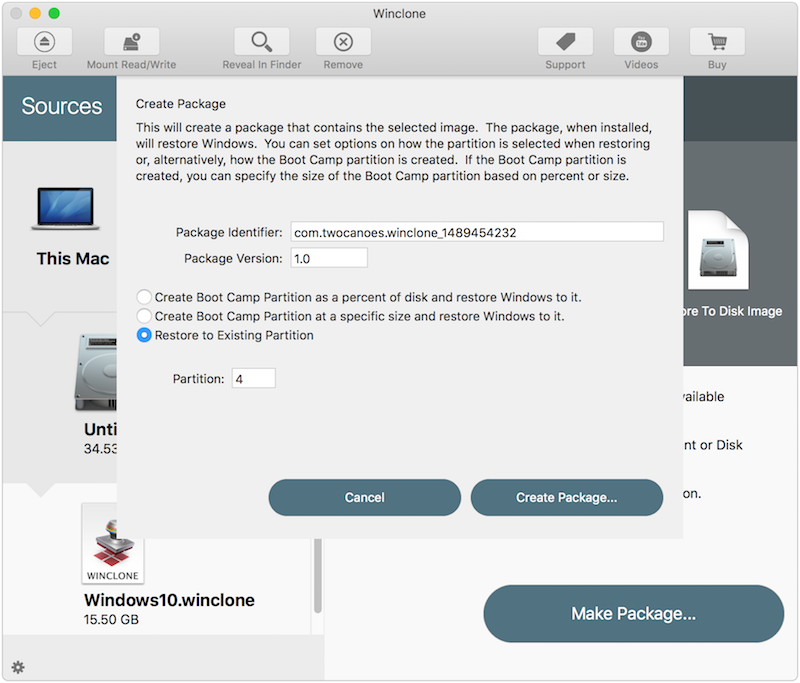Cancel the Create Package dialog
This screenshot has height=683, width=800.
(365, 497)
